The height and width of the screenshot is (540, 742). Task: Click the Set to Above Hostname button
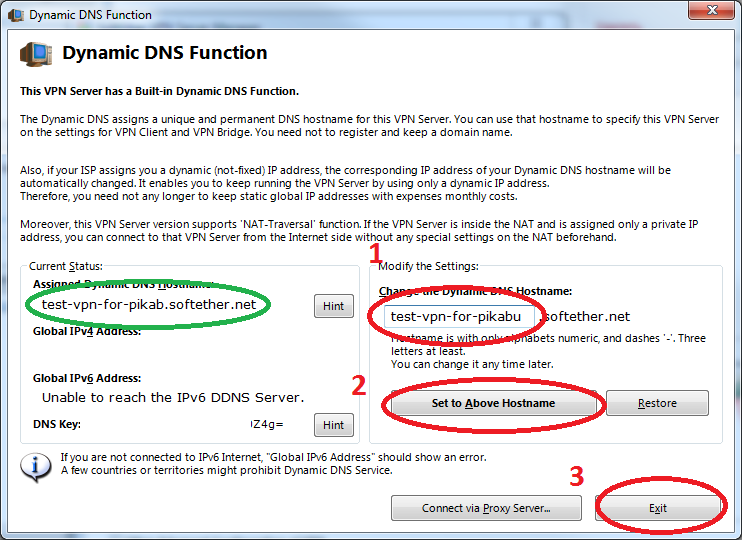493,403
